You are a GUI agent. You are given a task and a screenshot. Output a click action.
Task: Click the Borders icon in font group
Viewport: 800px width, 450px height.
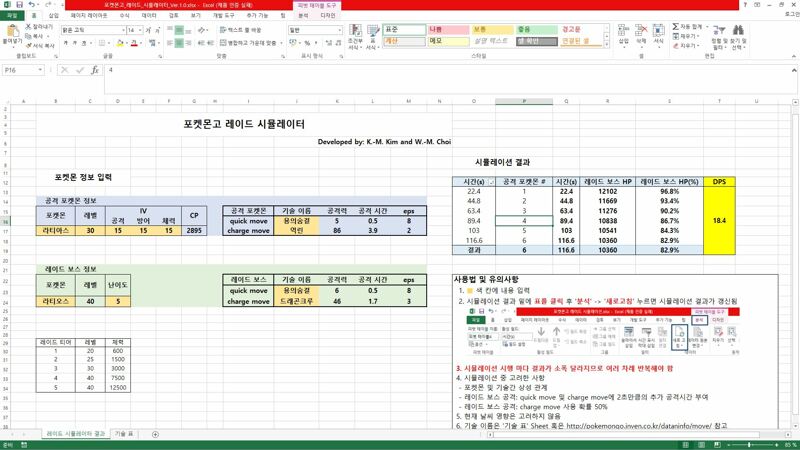click(x=102, y=43)
